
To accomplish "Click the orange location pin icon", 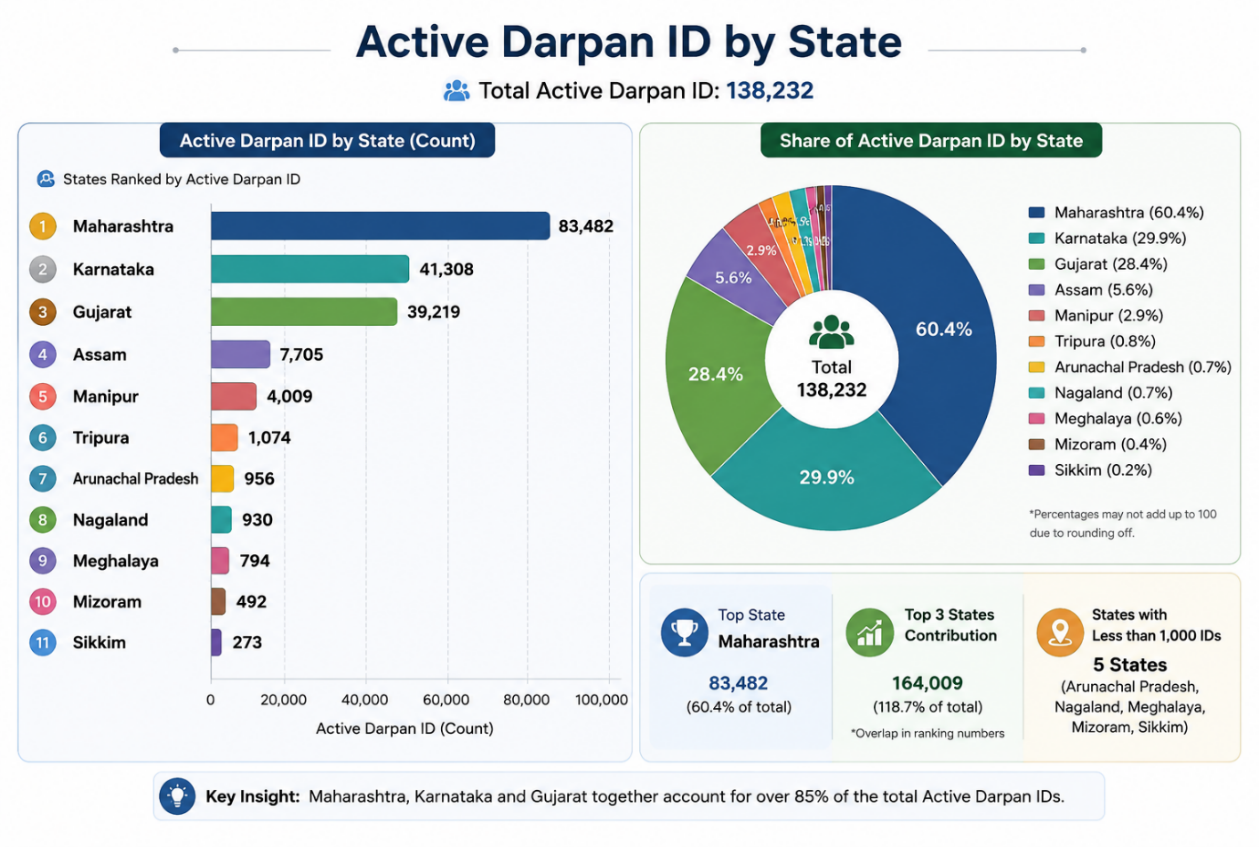I will coord(1060,633).
